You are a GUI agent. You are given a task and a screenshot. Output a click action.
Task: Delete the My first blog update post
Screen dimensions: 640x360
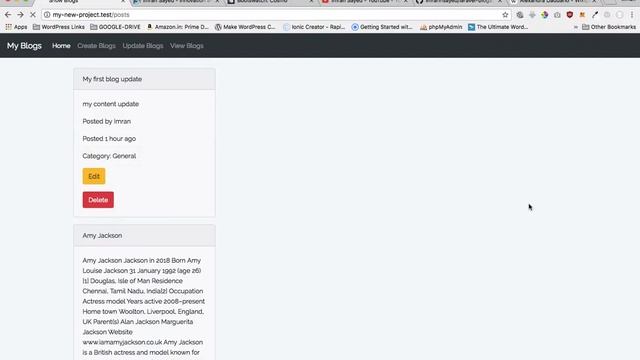[98, 200]
